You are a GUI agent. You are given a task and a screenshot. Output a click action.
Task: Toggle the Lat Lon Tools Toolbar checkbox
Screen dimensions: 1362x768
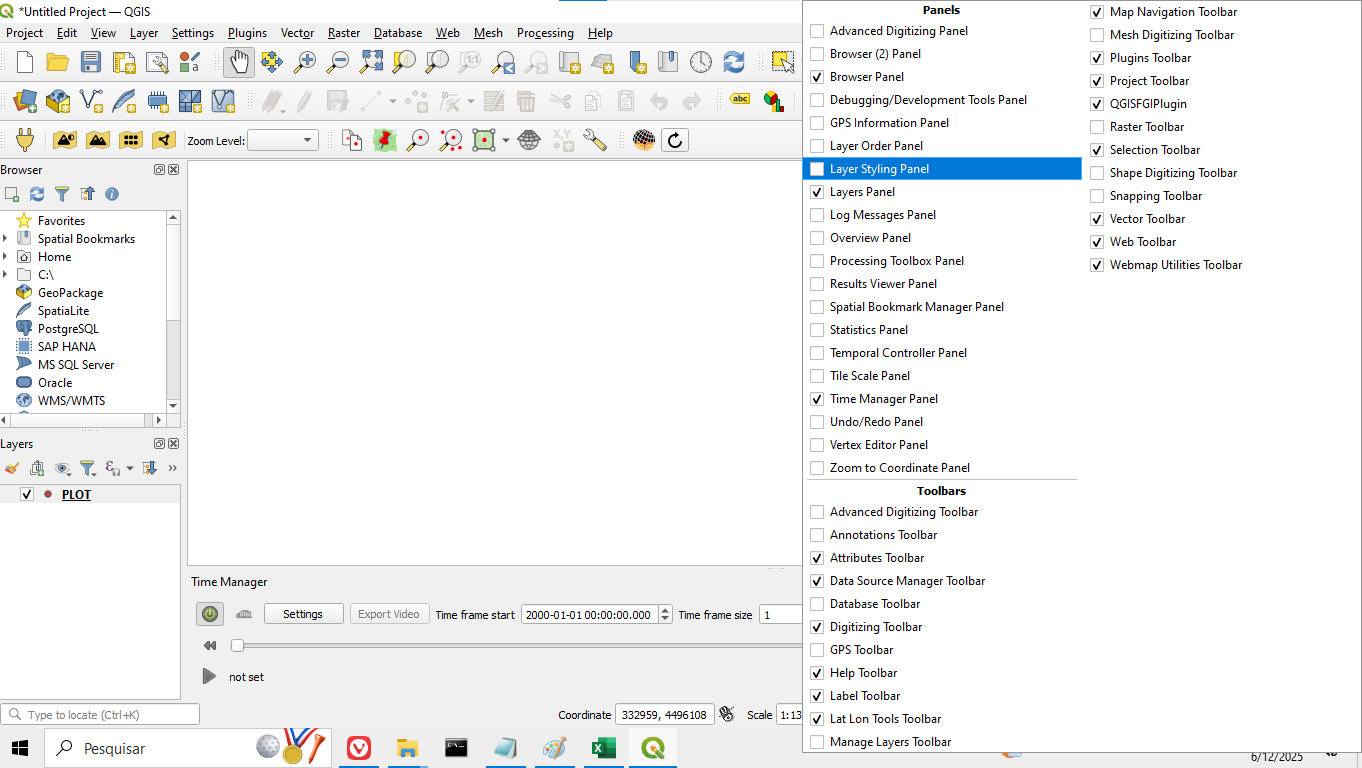pyautogui.click(x=817, y=719)
